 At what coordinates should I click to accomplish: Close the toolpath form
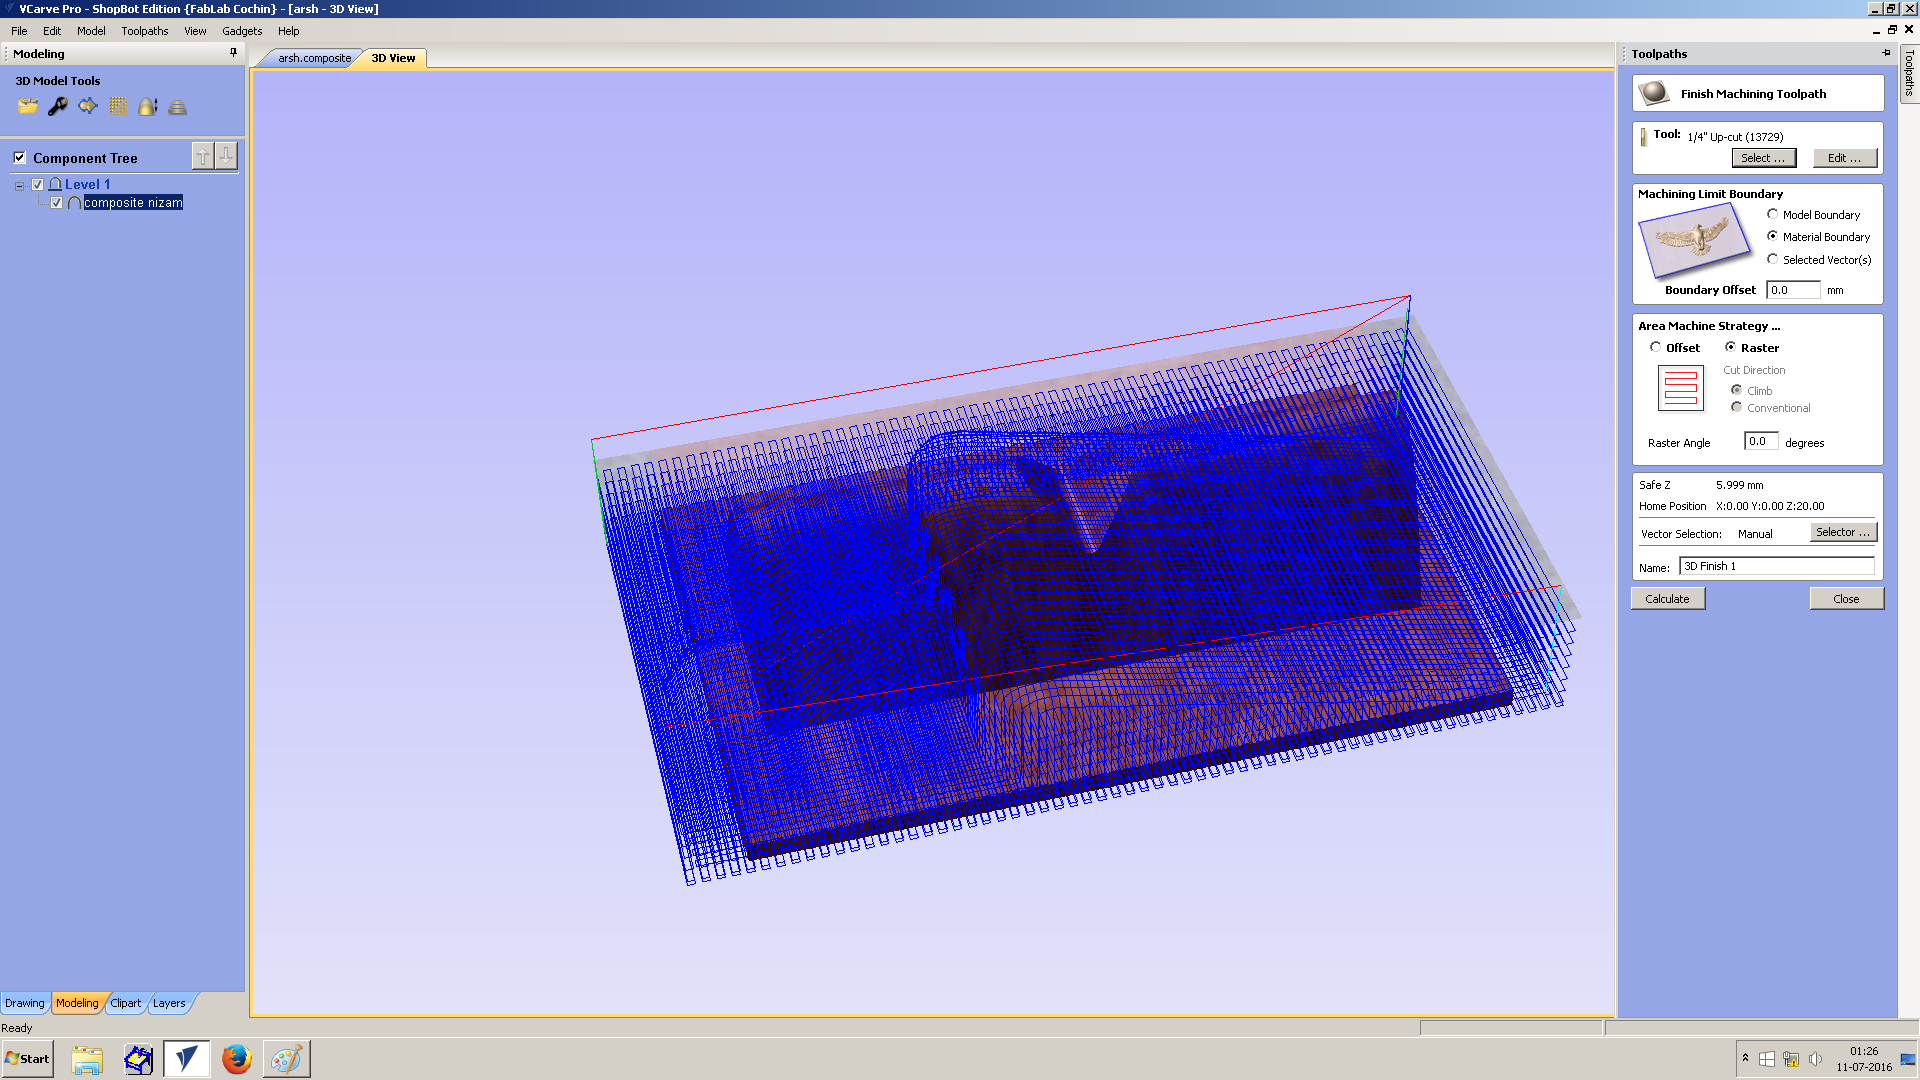pyautogui.click(x=1846, y=599)
